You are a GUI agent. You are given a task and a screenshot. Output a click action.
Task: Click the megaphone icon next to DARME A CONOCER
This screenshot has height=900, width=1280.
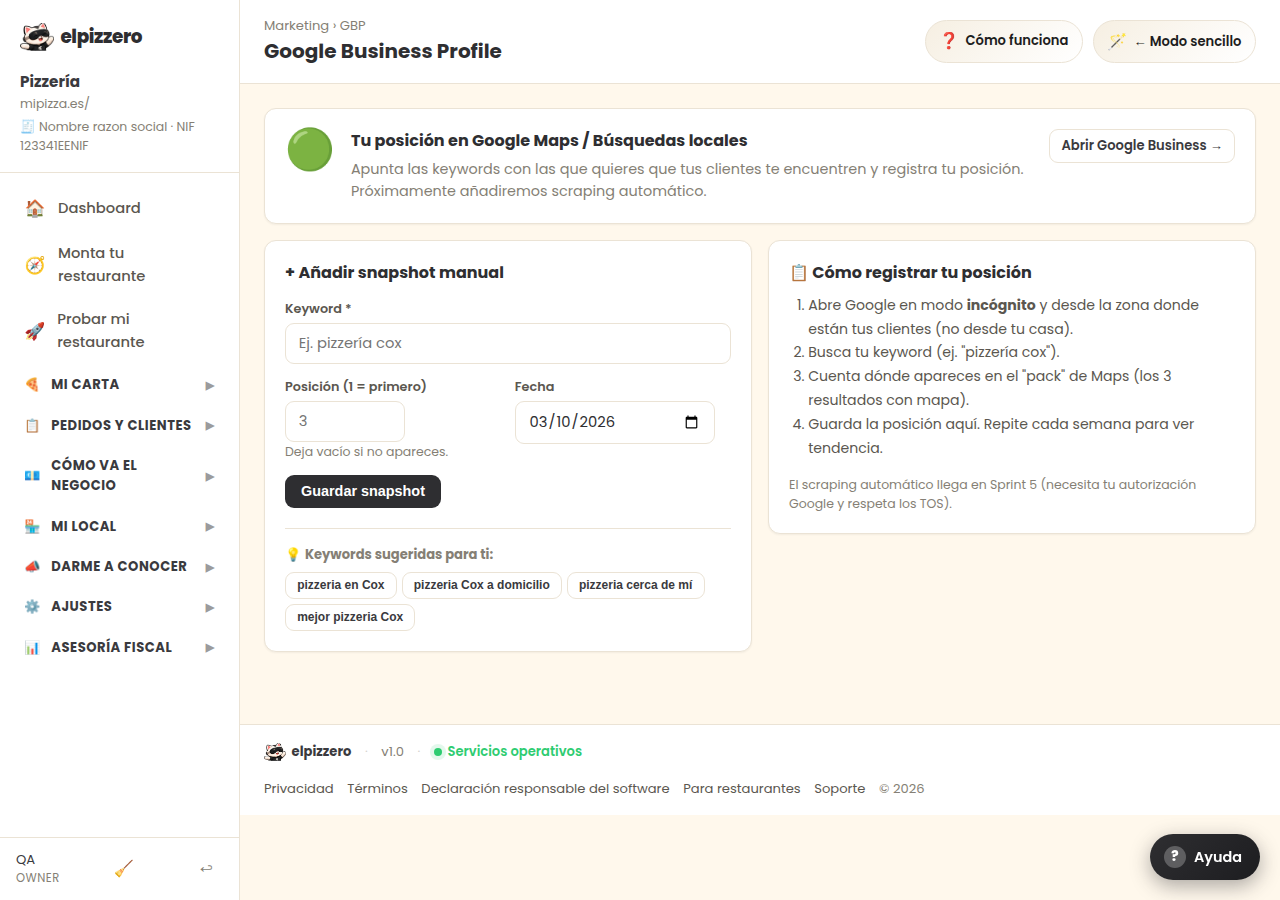tap(32, 566)
